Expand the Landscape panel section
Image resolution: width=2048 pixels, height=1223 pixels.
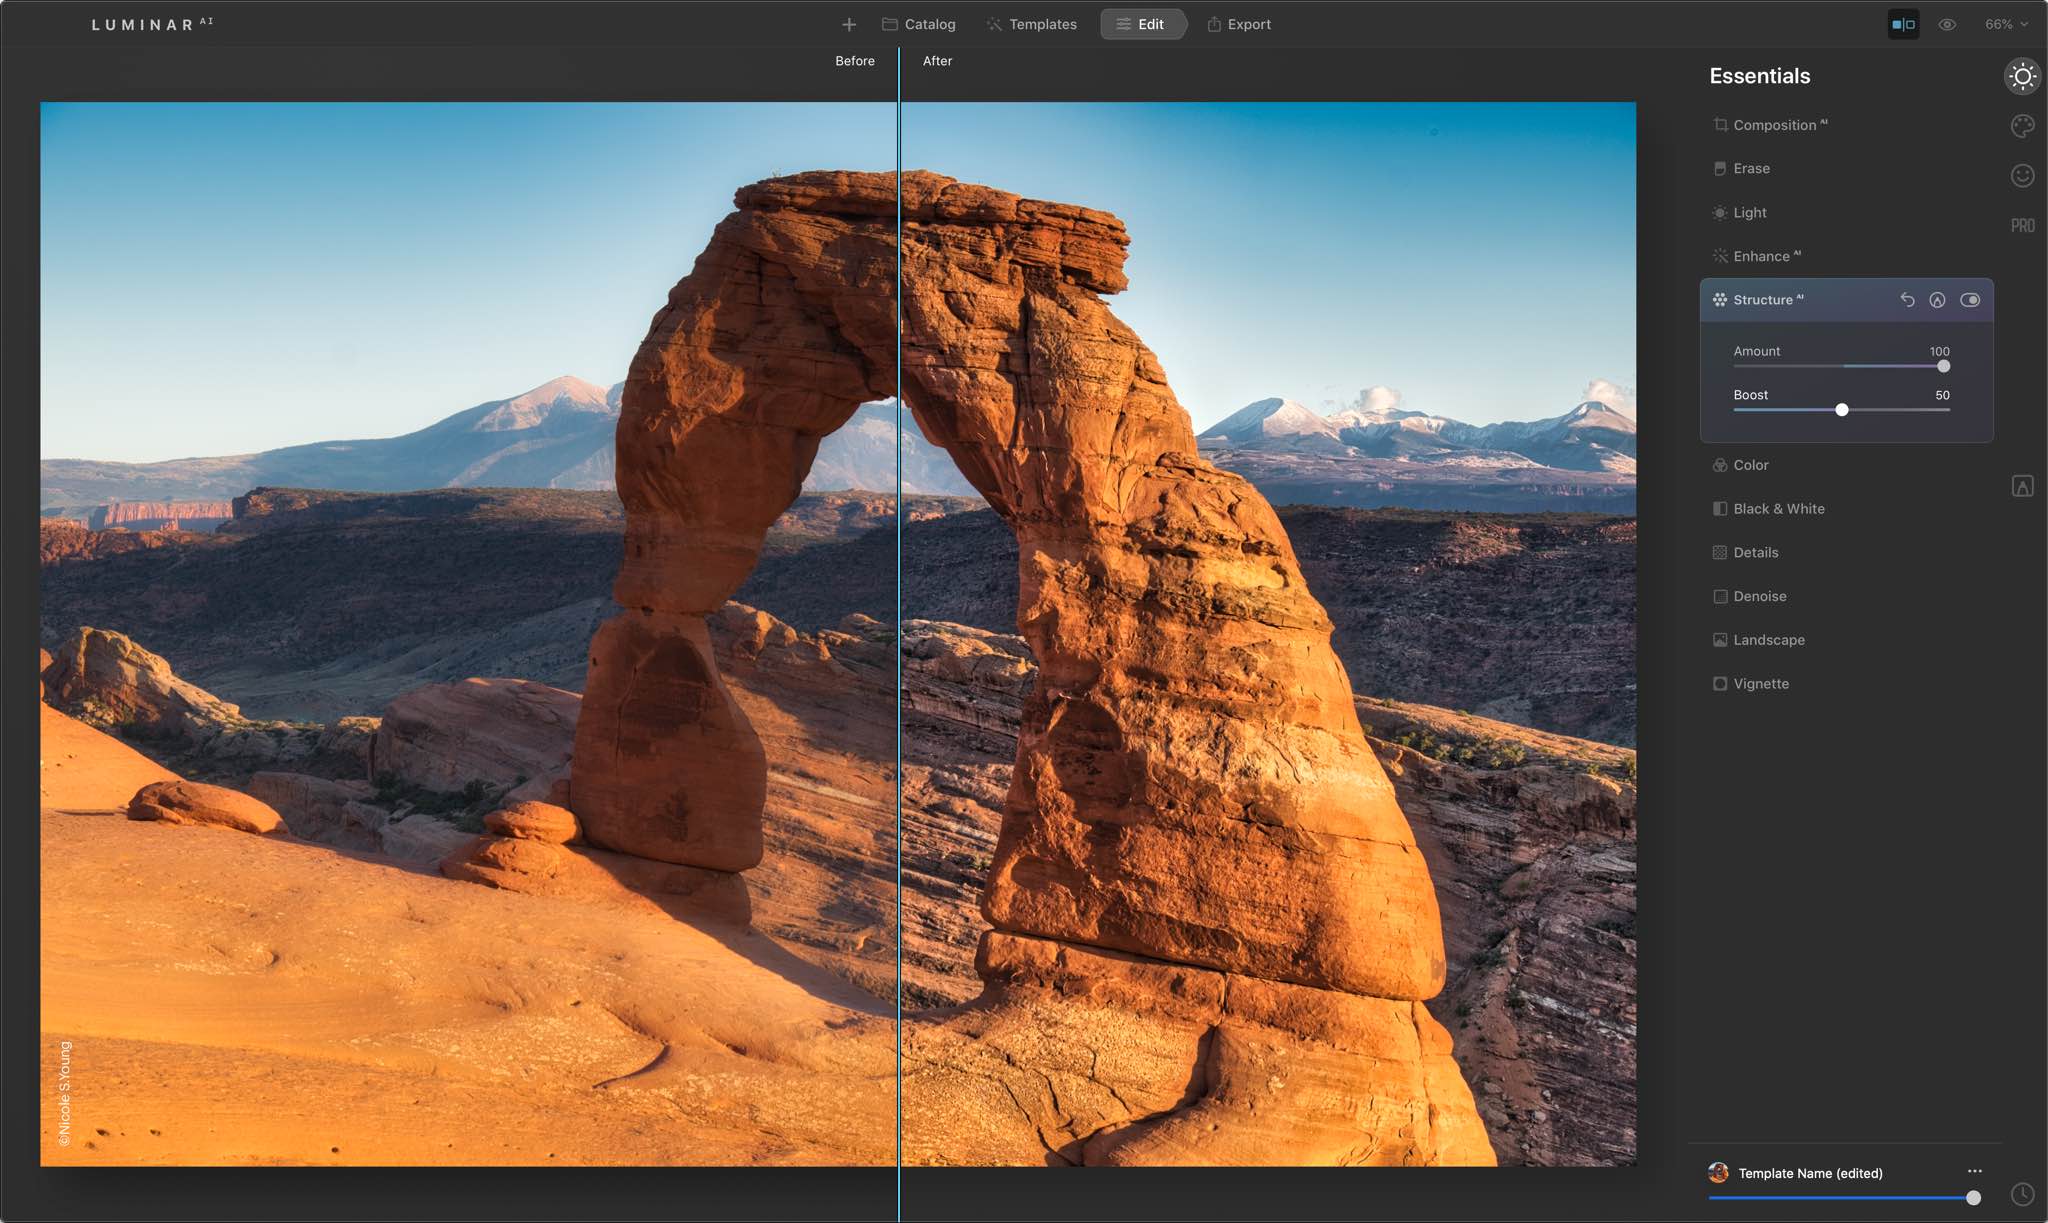pyautogui.click(x=1769, y=641)
